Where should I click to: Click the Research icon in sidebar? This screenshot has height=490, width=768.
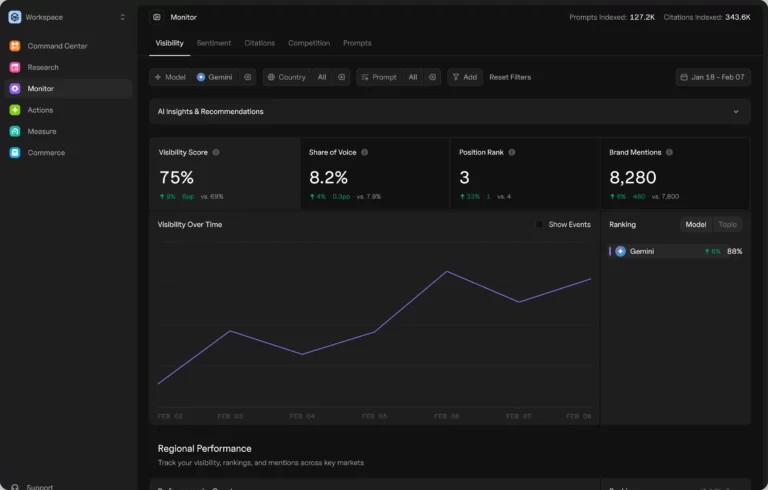[x=15, y=67]
